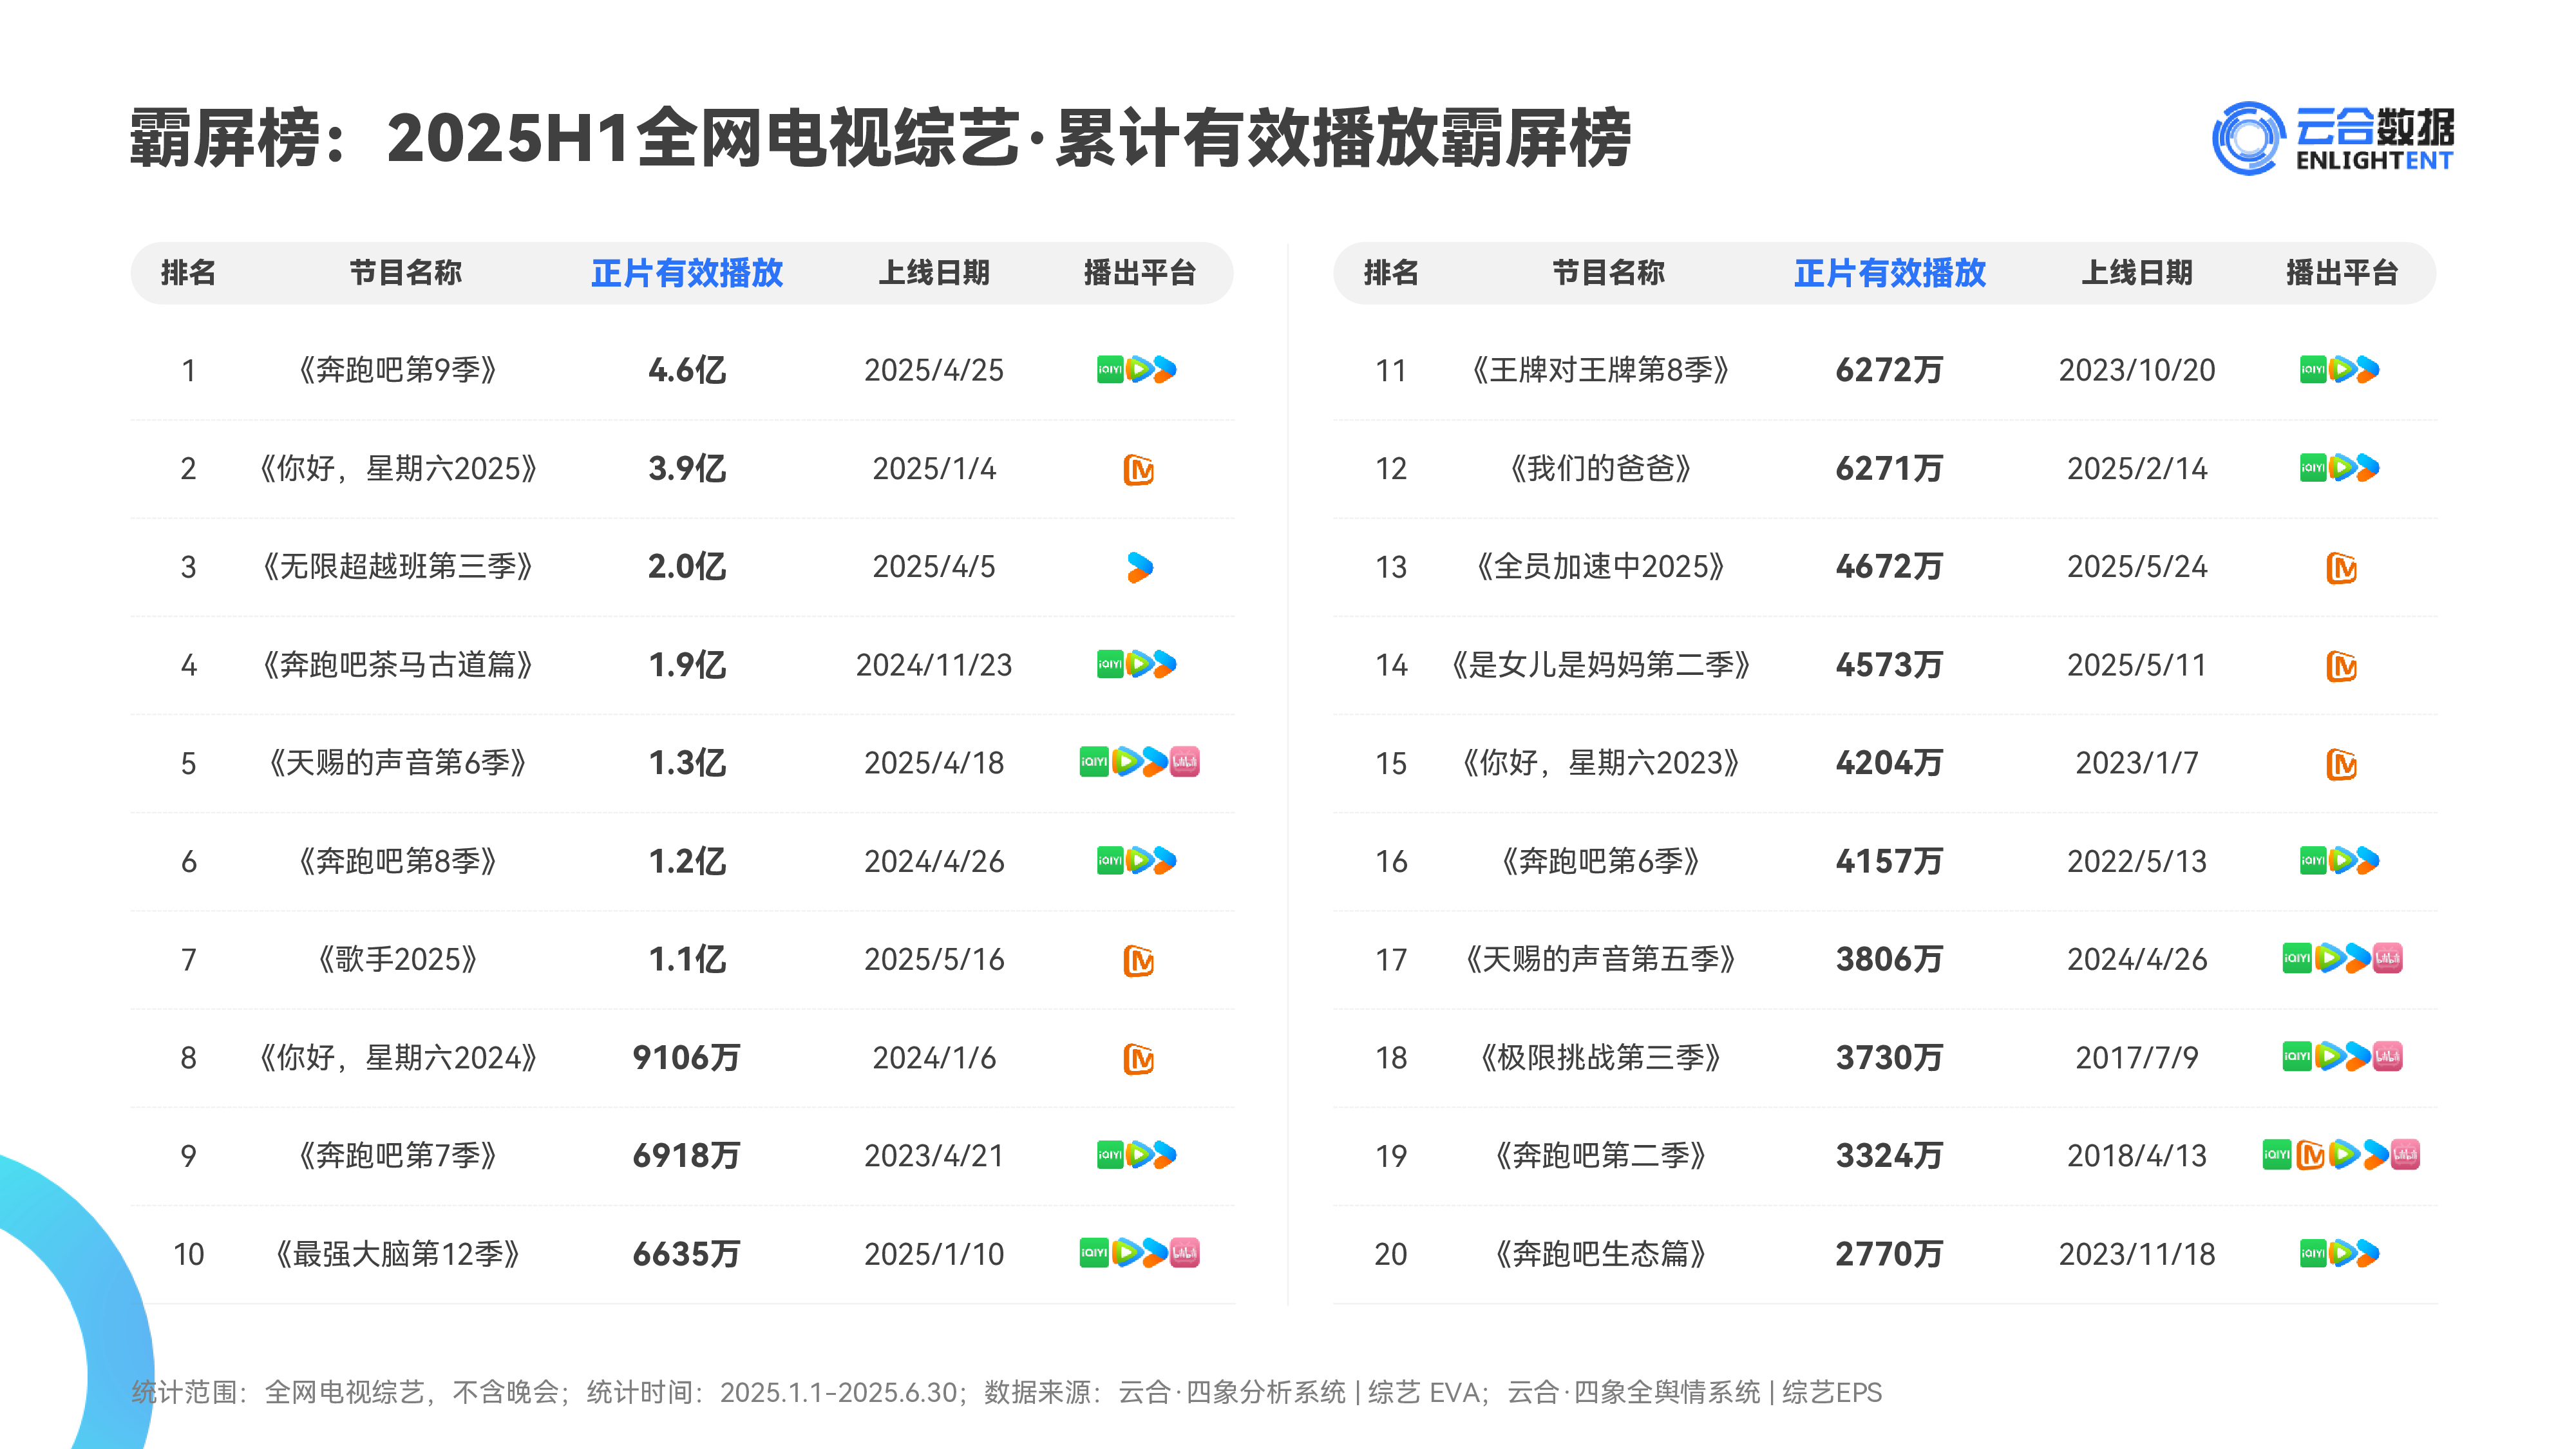Click the right table 排名 header
Screen dimensions: 2576x1449
tap(1391, 273)
